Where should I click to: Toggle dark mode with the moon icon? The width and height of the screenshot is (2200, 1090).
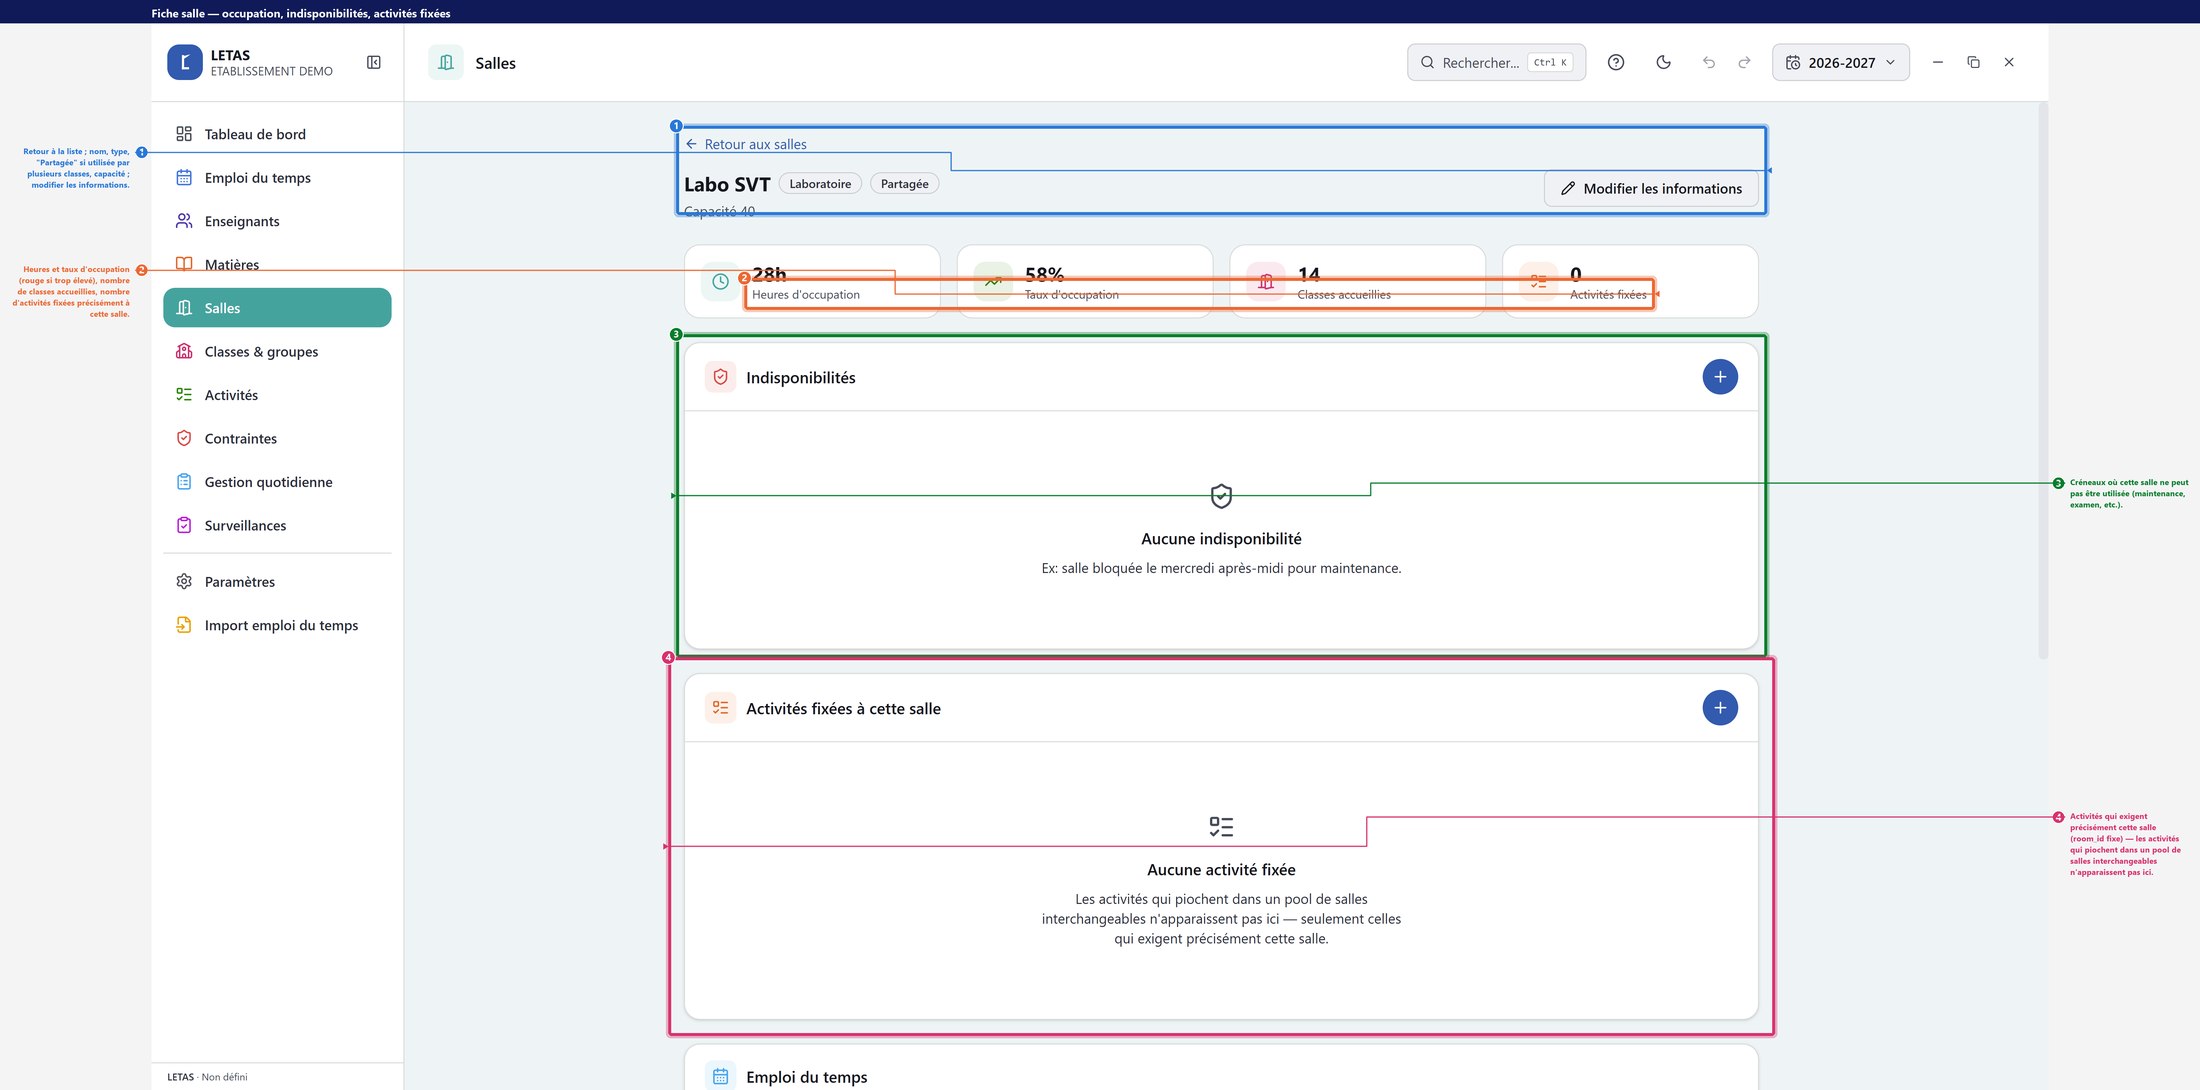[x=1664, y=62]
